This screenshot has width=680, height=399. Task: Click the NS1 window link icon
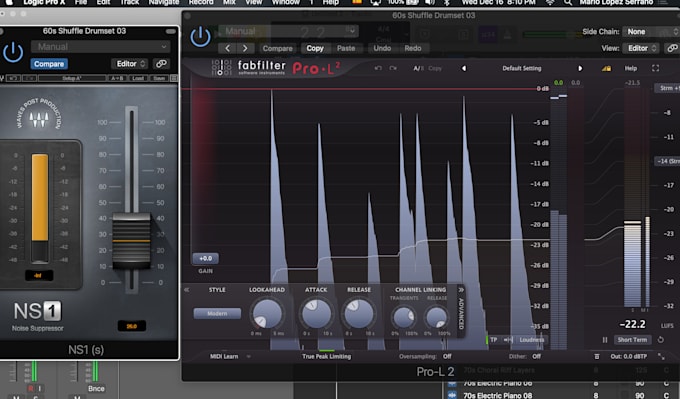[x=161, y=64]
